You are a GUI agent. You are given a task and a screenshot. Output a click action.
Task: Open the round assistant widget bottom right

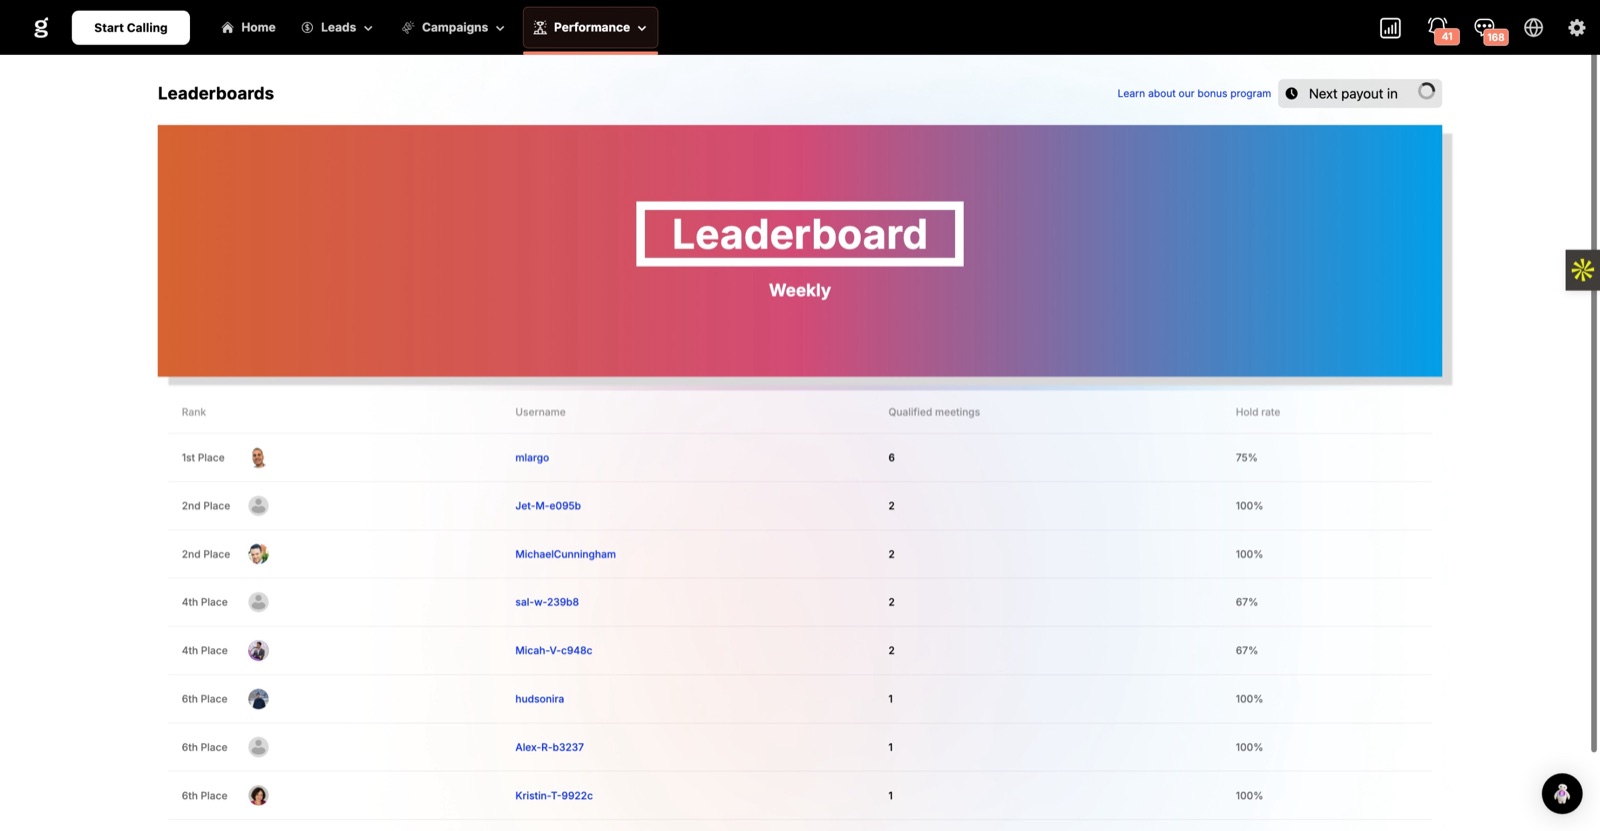pyautogui.click(x=1561, y=794)
